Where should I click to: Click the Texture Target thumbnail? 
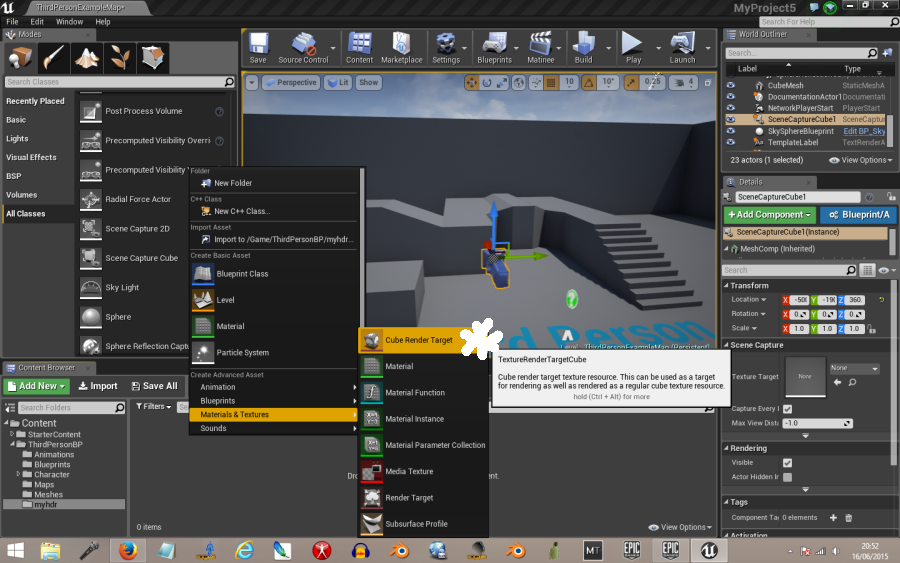click(x=805, y=376)
